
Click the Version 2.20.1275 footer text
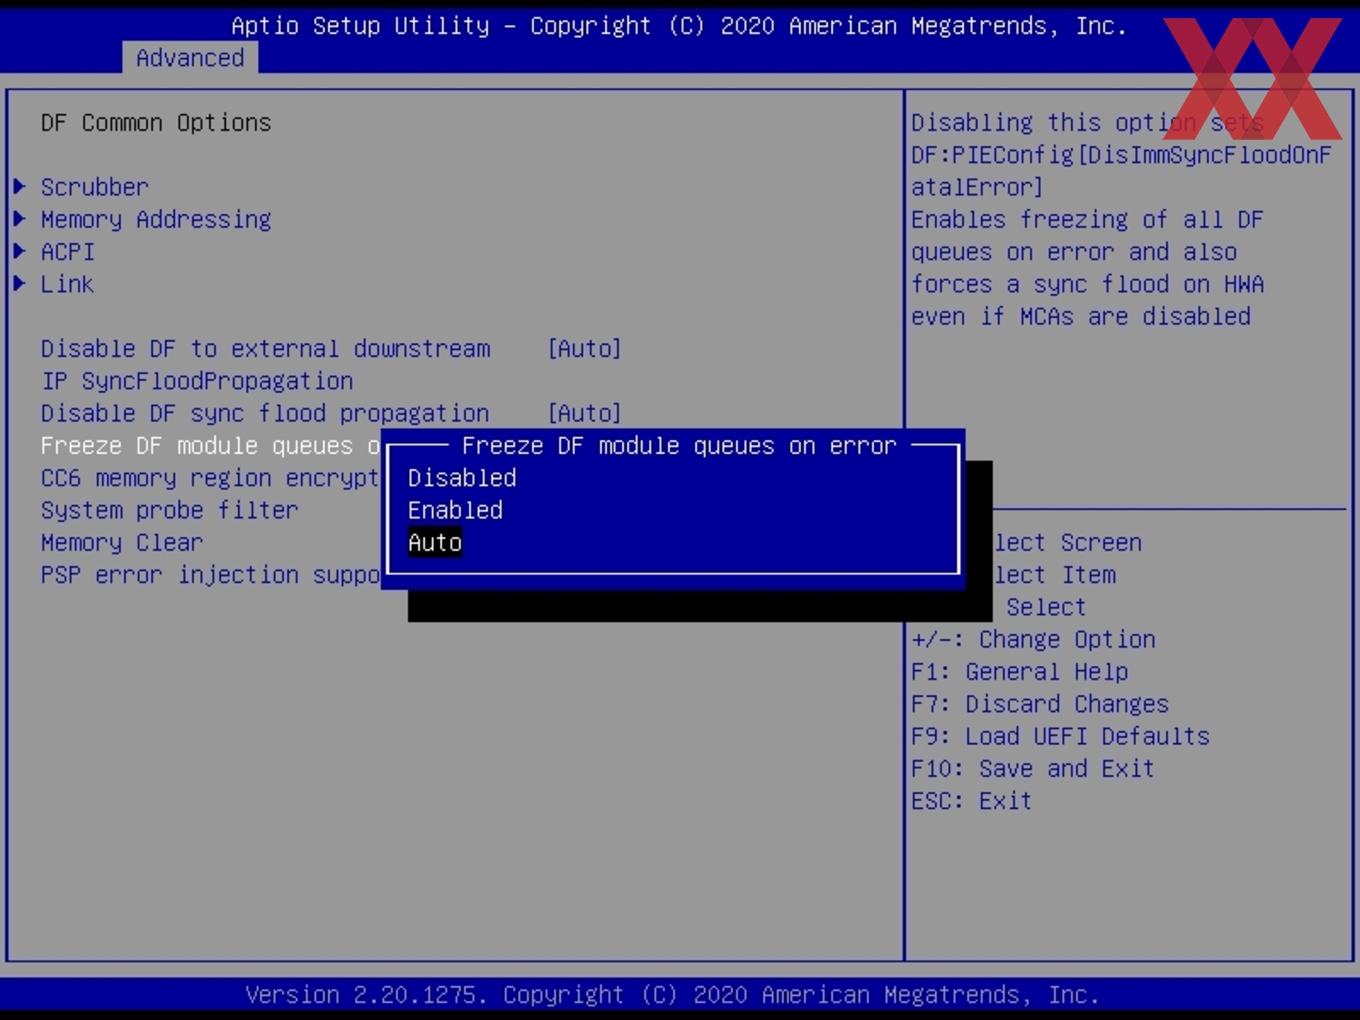(x=672, y=995)
